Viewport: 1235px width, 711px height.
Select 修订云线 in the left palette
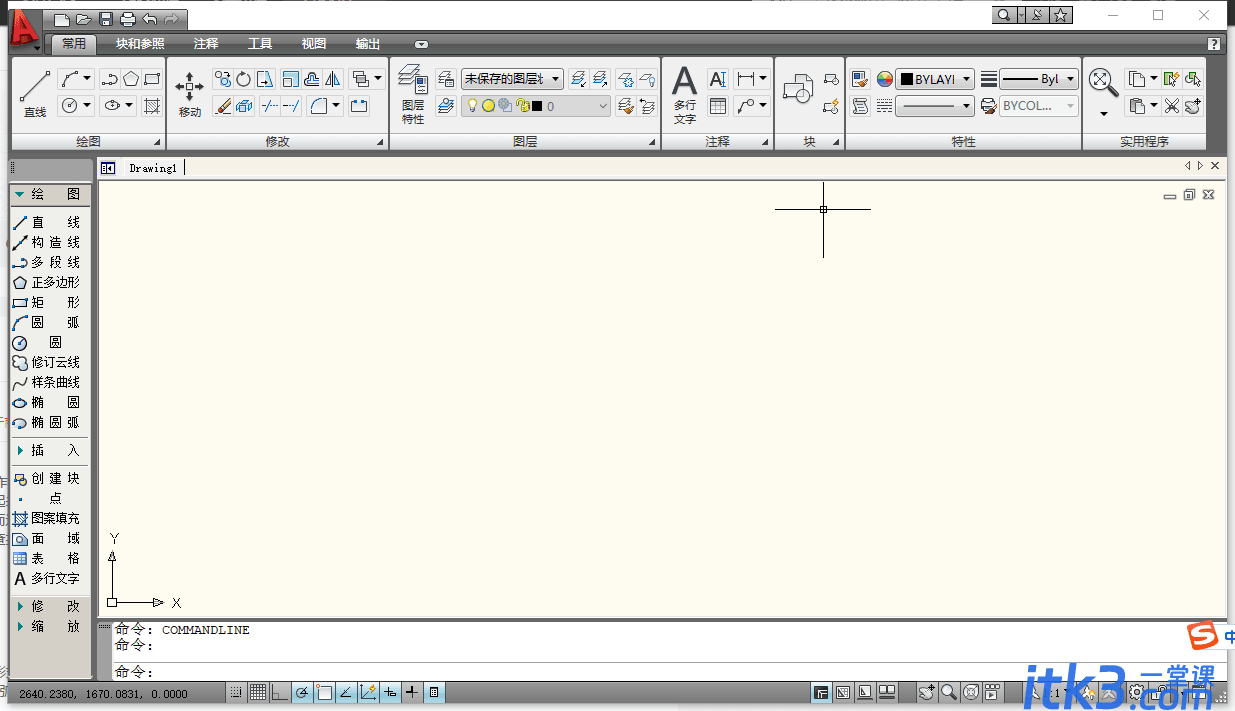[46, 362]
